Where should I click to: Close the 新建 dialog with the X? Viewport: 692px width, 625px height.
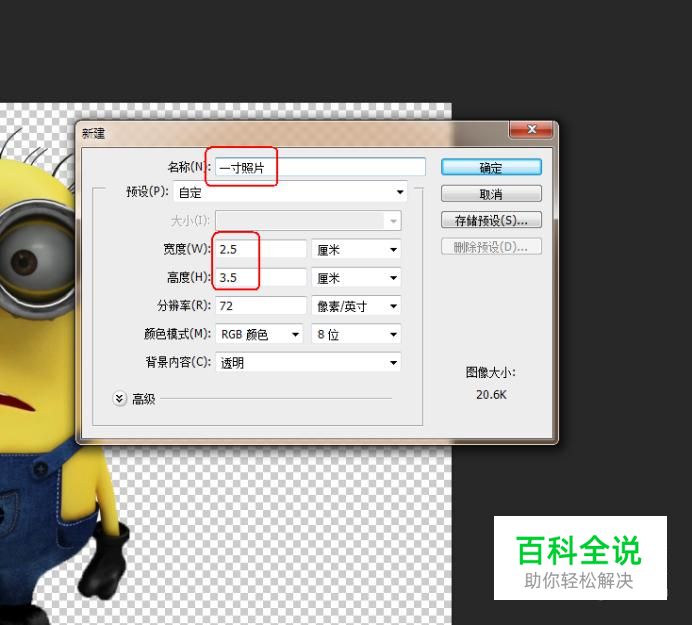tap(531, 129)
